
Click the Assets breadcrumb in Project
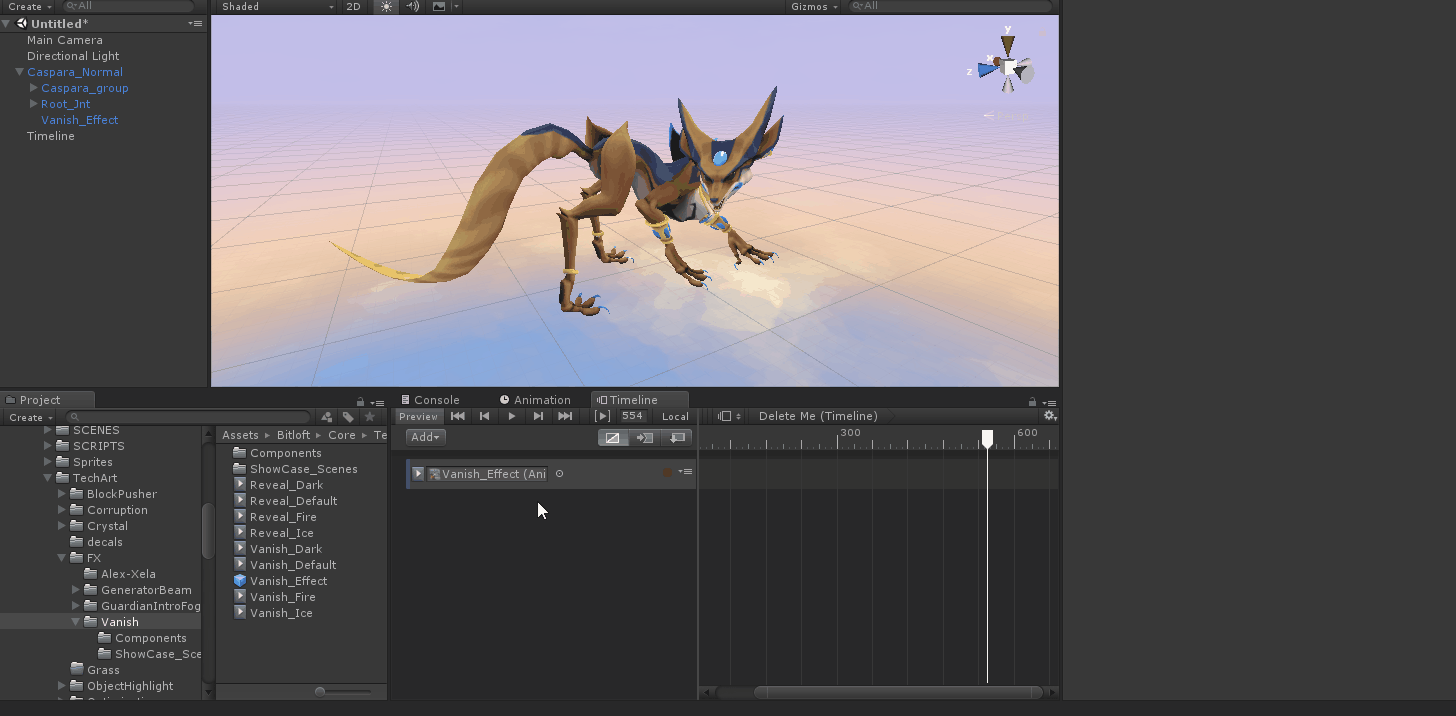click(x=240, y=435)
